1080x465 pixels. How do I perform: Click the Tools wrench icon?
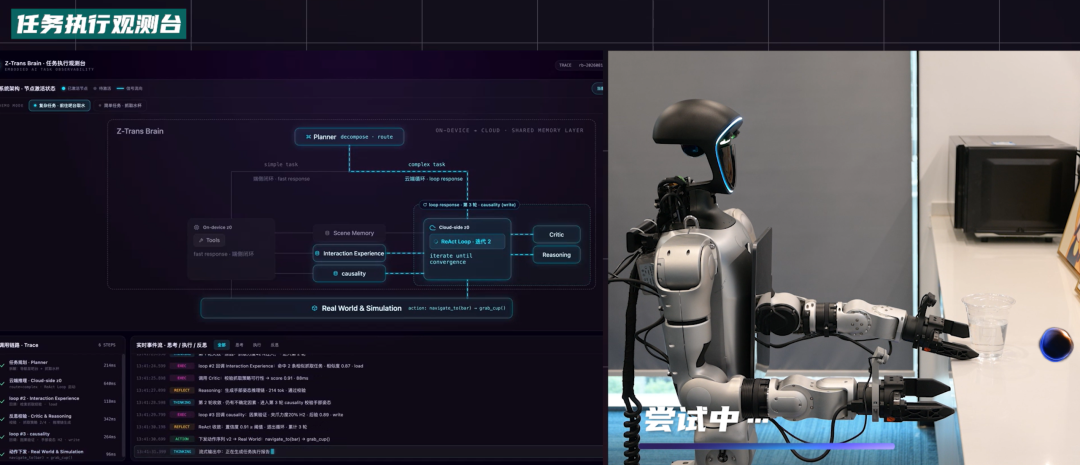point(201,240)
